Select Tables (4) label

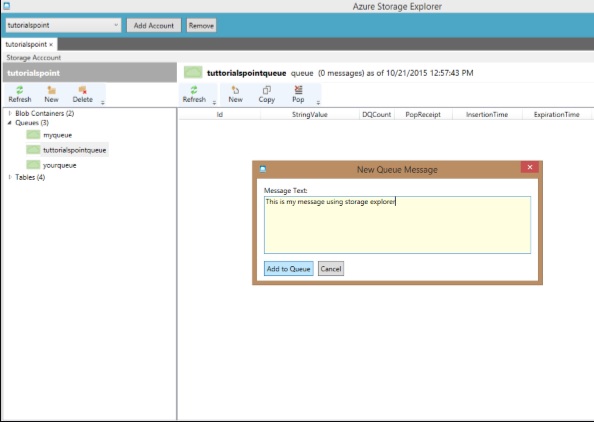(x=30, y=177)
